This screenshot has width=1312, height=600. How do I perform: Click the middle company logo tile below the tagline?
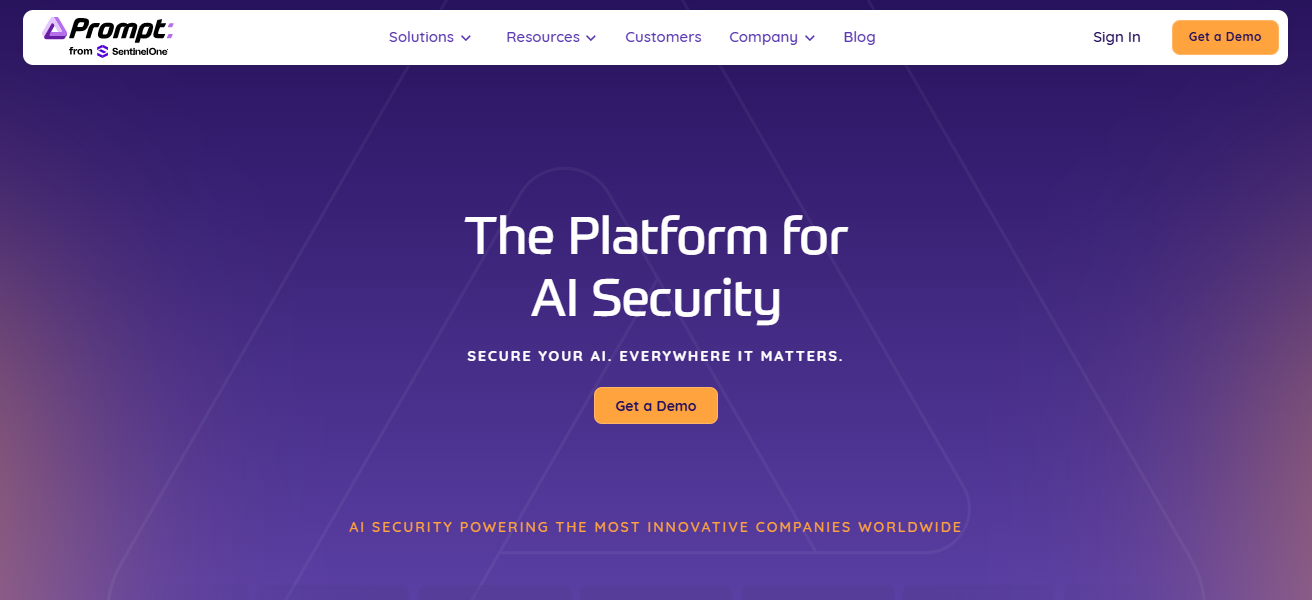[x=655, y=592]
